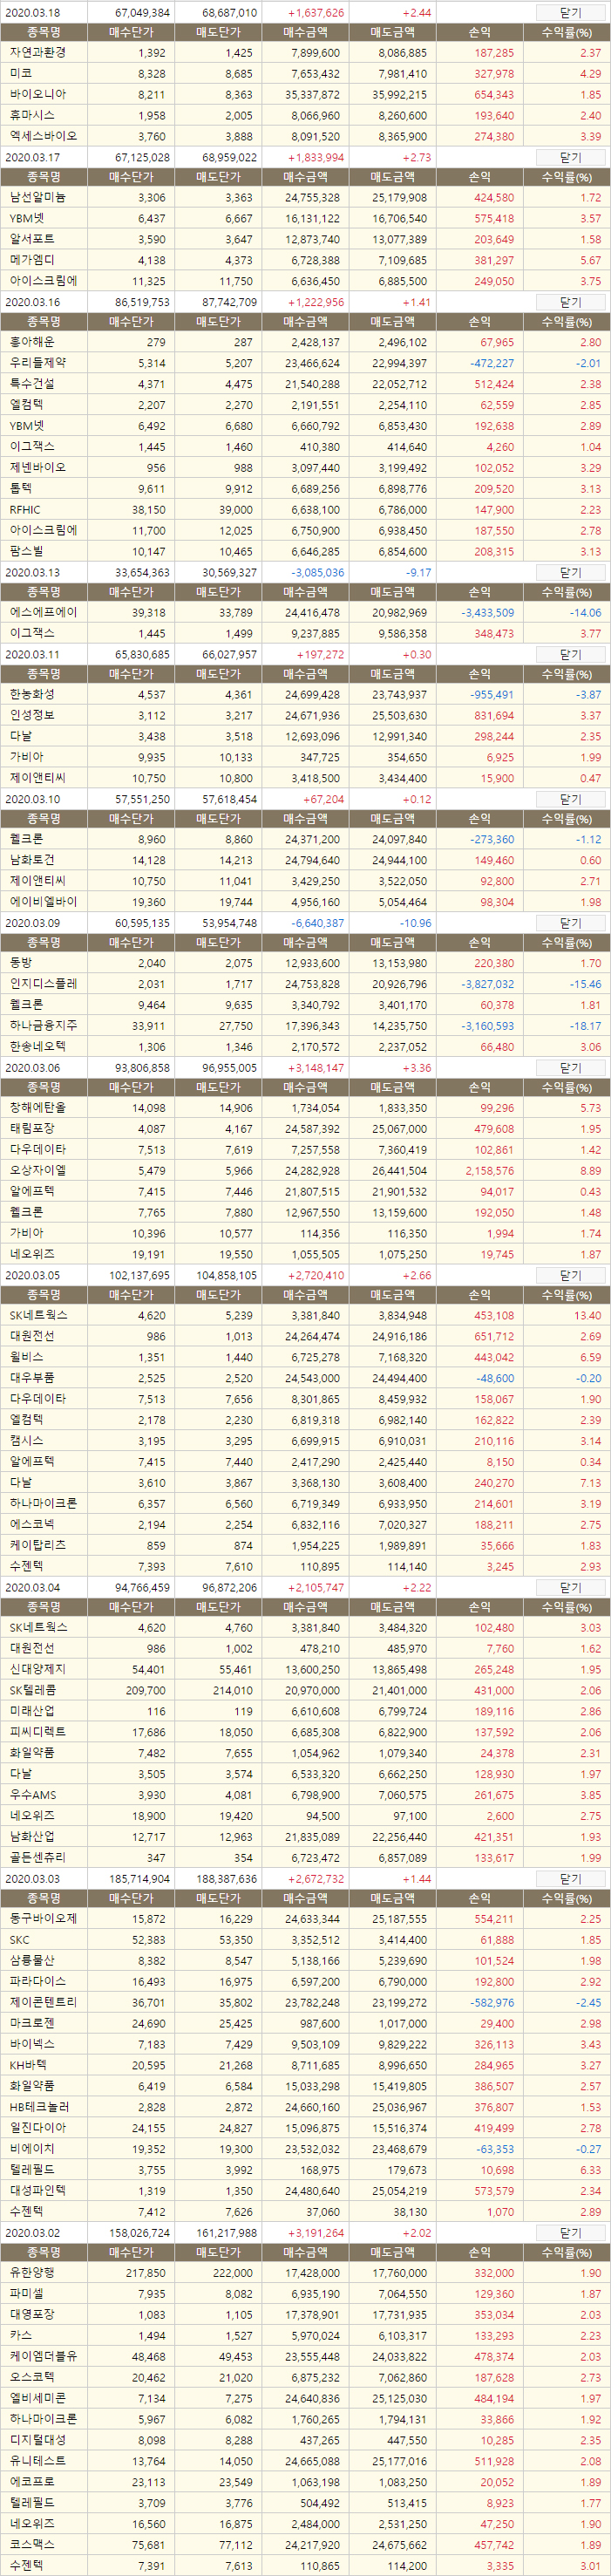Click the 제넨바이오 stock name

[38, 467]
